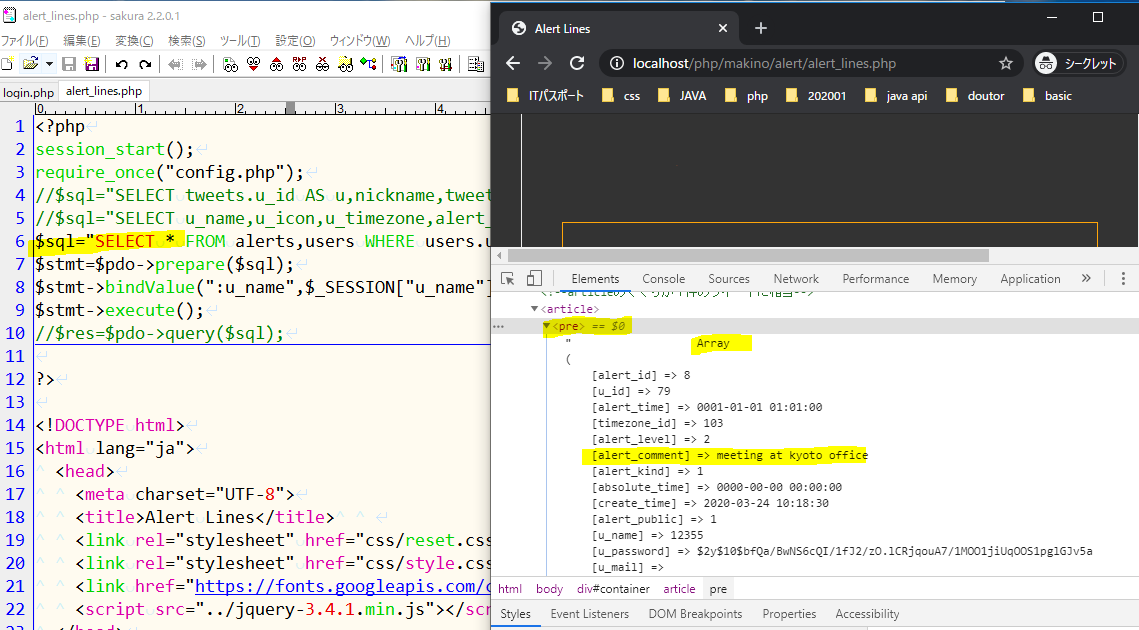Click the redo arrow in editor toolbar
1139x630 pixels.
point(145,64)
